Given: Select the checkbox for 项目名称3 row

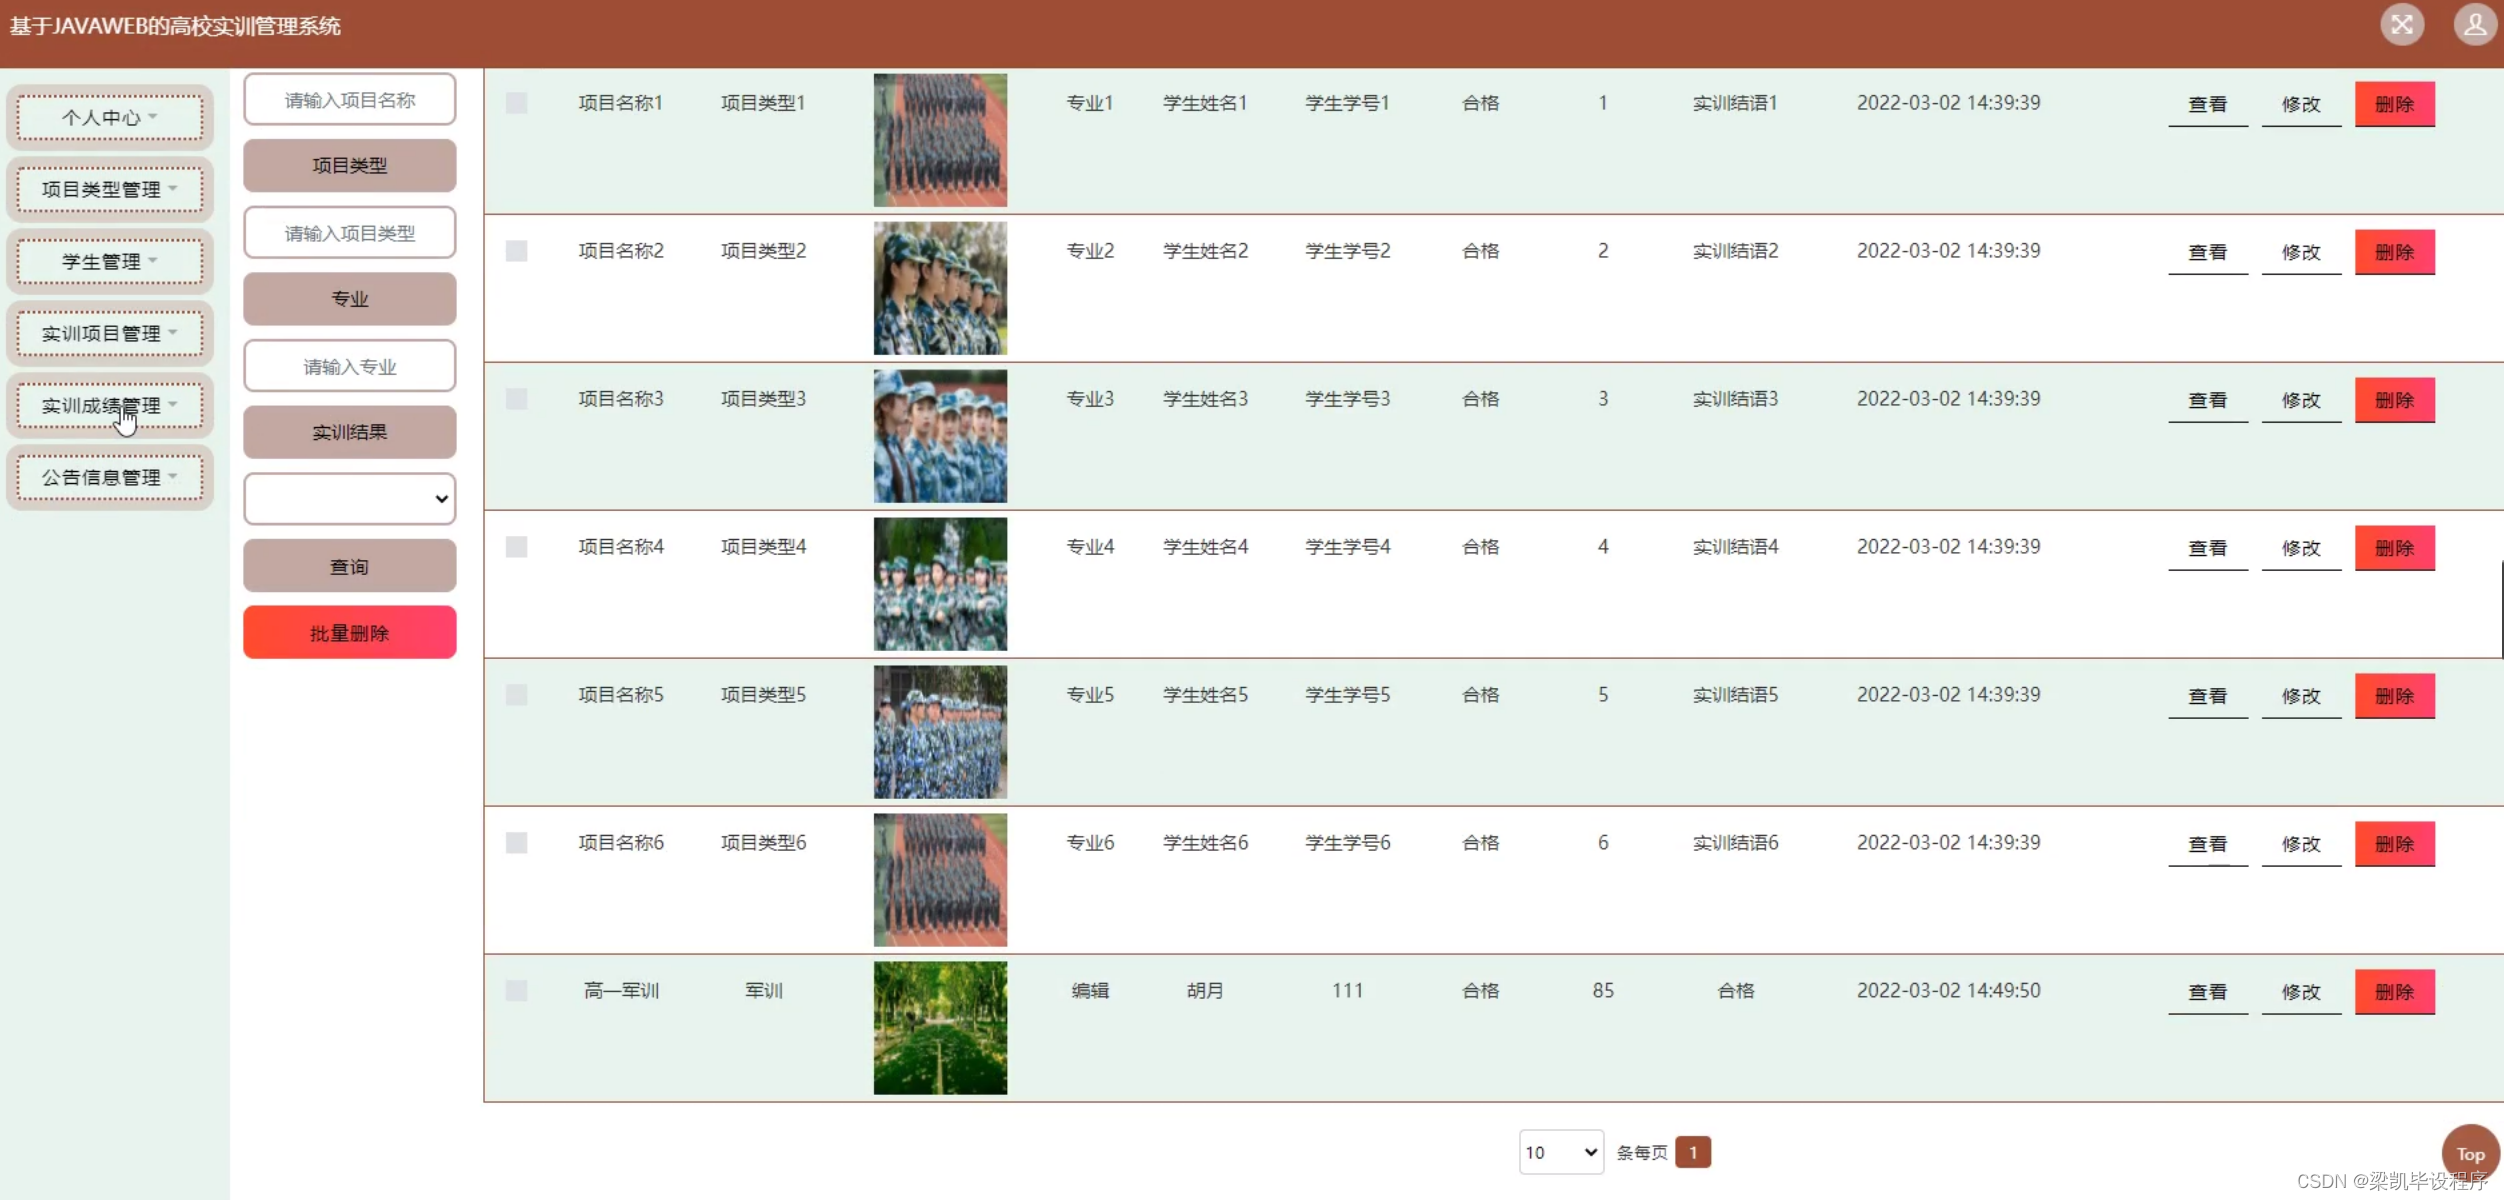Looking at the screenshot, I should (516, 399).
